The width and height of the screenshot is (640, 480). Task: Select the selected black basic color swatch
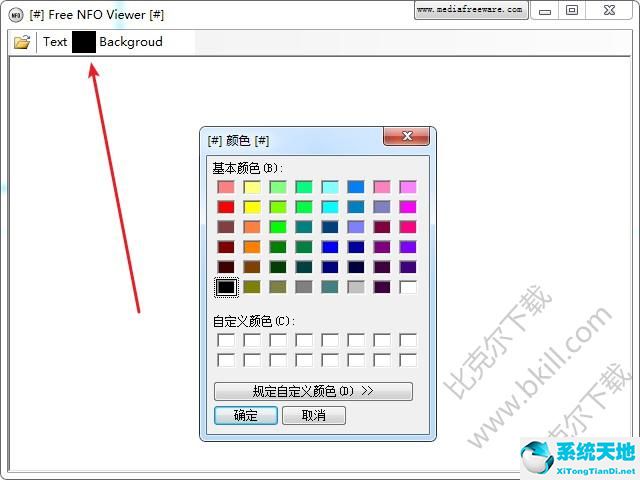(x=226, y=287)
